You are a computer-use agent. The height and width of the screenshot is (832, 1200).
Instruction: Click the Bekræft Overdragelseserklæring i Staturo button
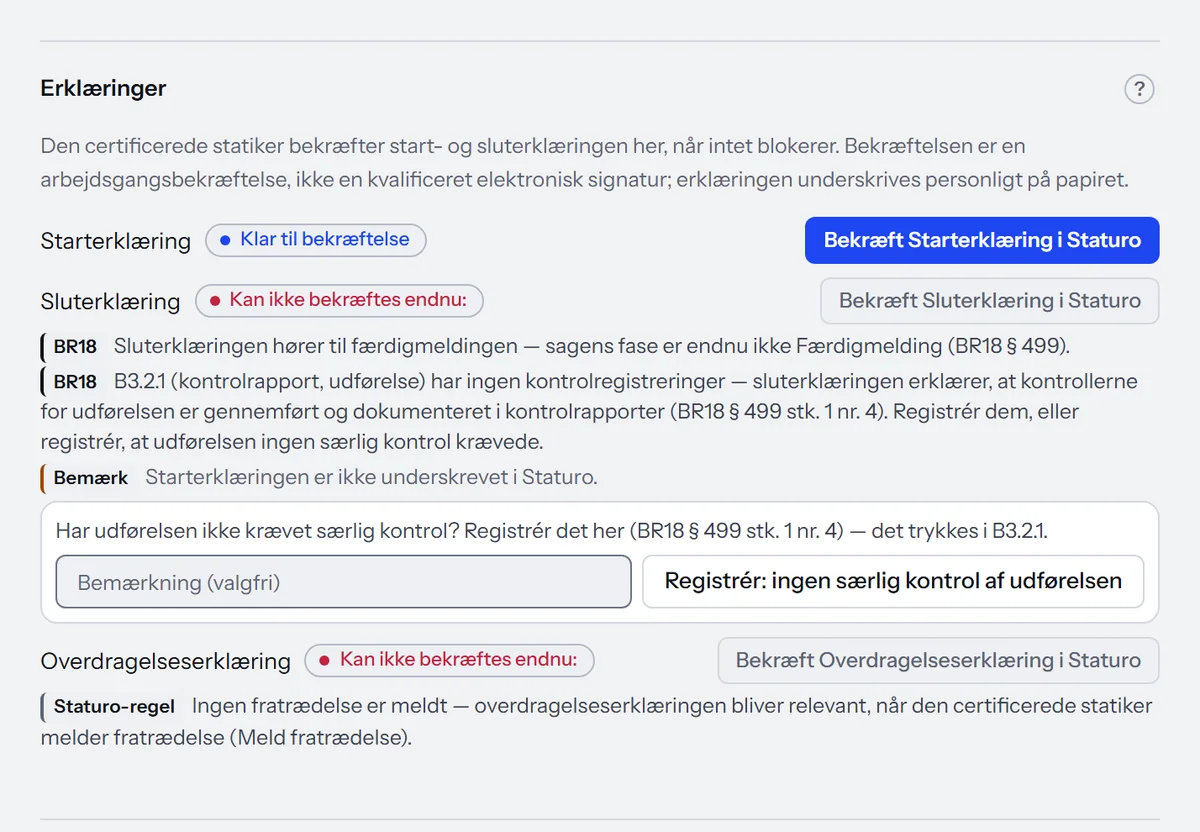click(938, 661)
